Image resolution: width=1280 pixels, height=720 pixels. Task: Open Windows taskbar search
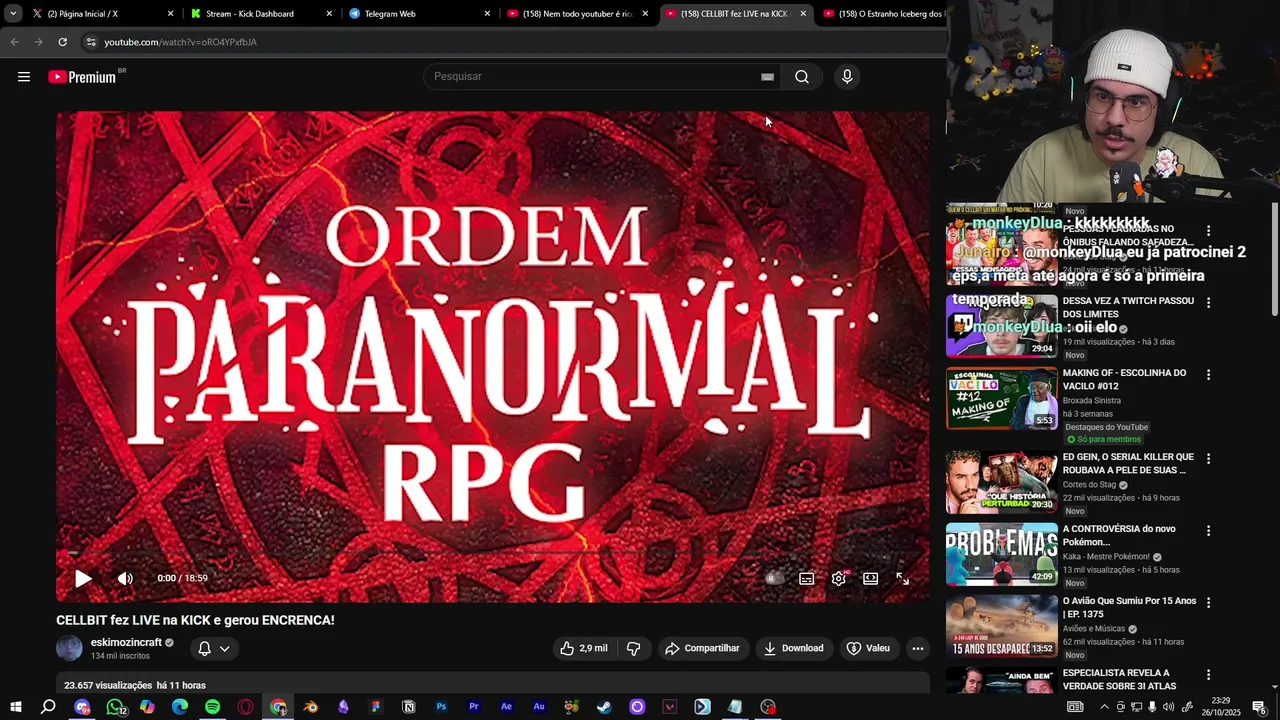pyautogui.click(x=48, y=707)
